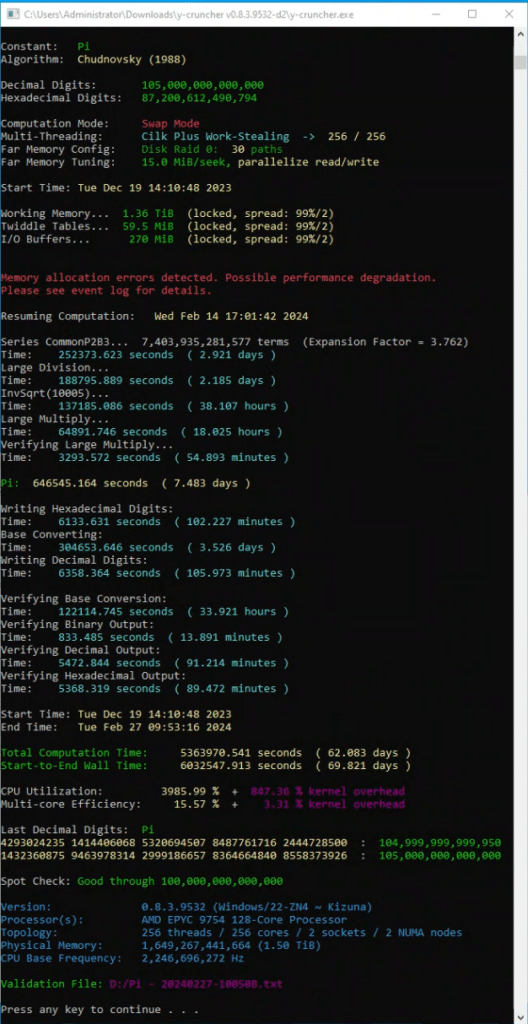Click the 'Total Computation Time' label
This screenshot has height=1024, width=528.
pyautogui.click(x=74, y=753)
